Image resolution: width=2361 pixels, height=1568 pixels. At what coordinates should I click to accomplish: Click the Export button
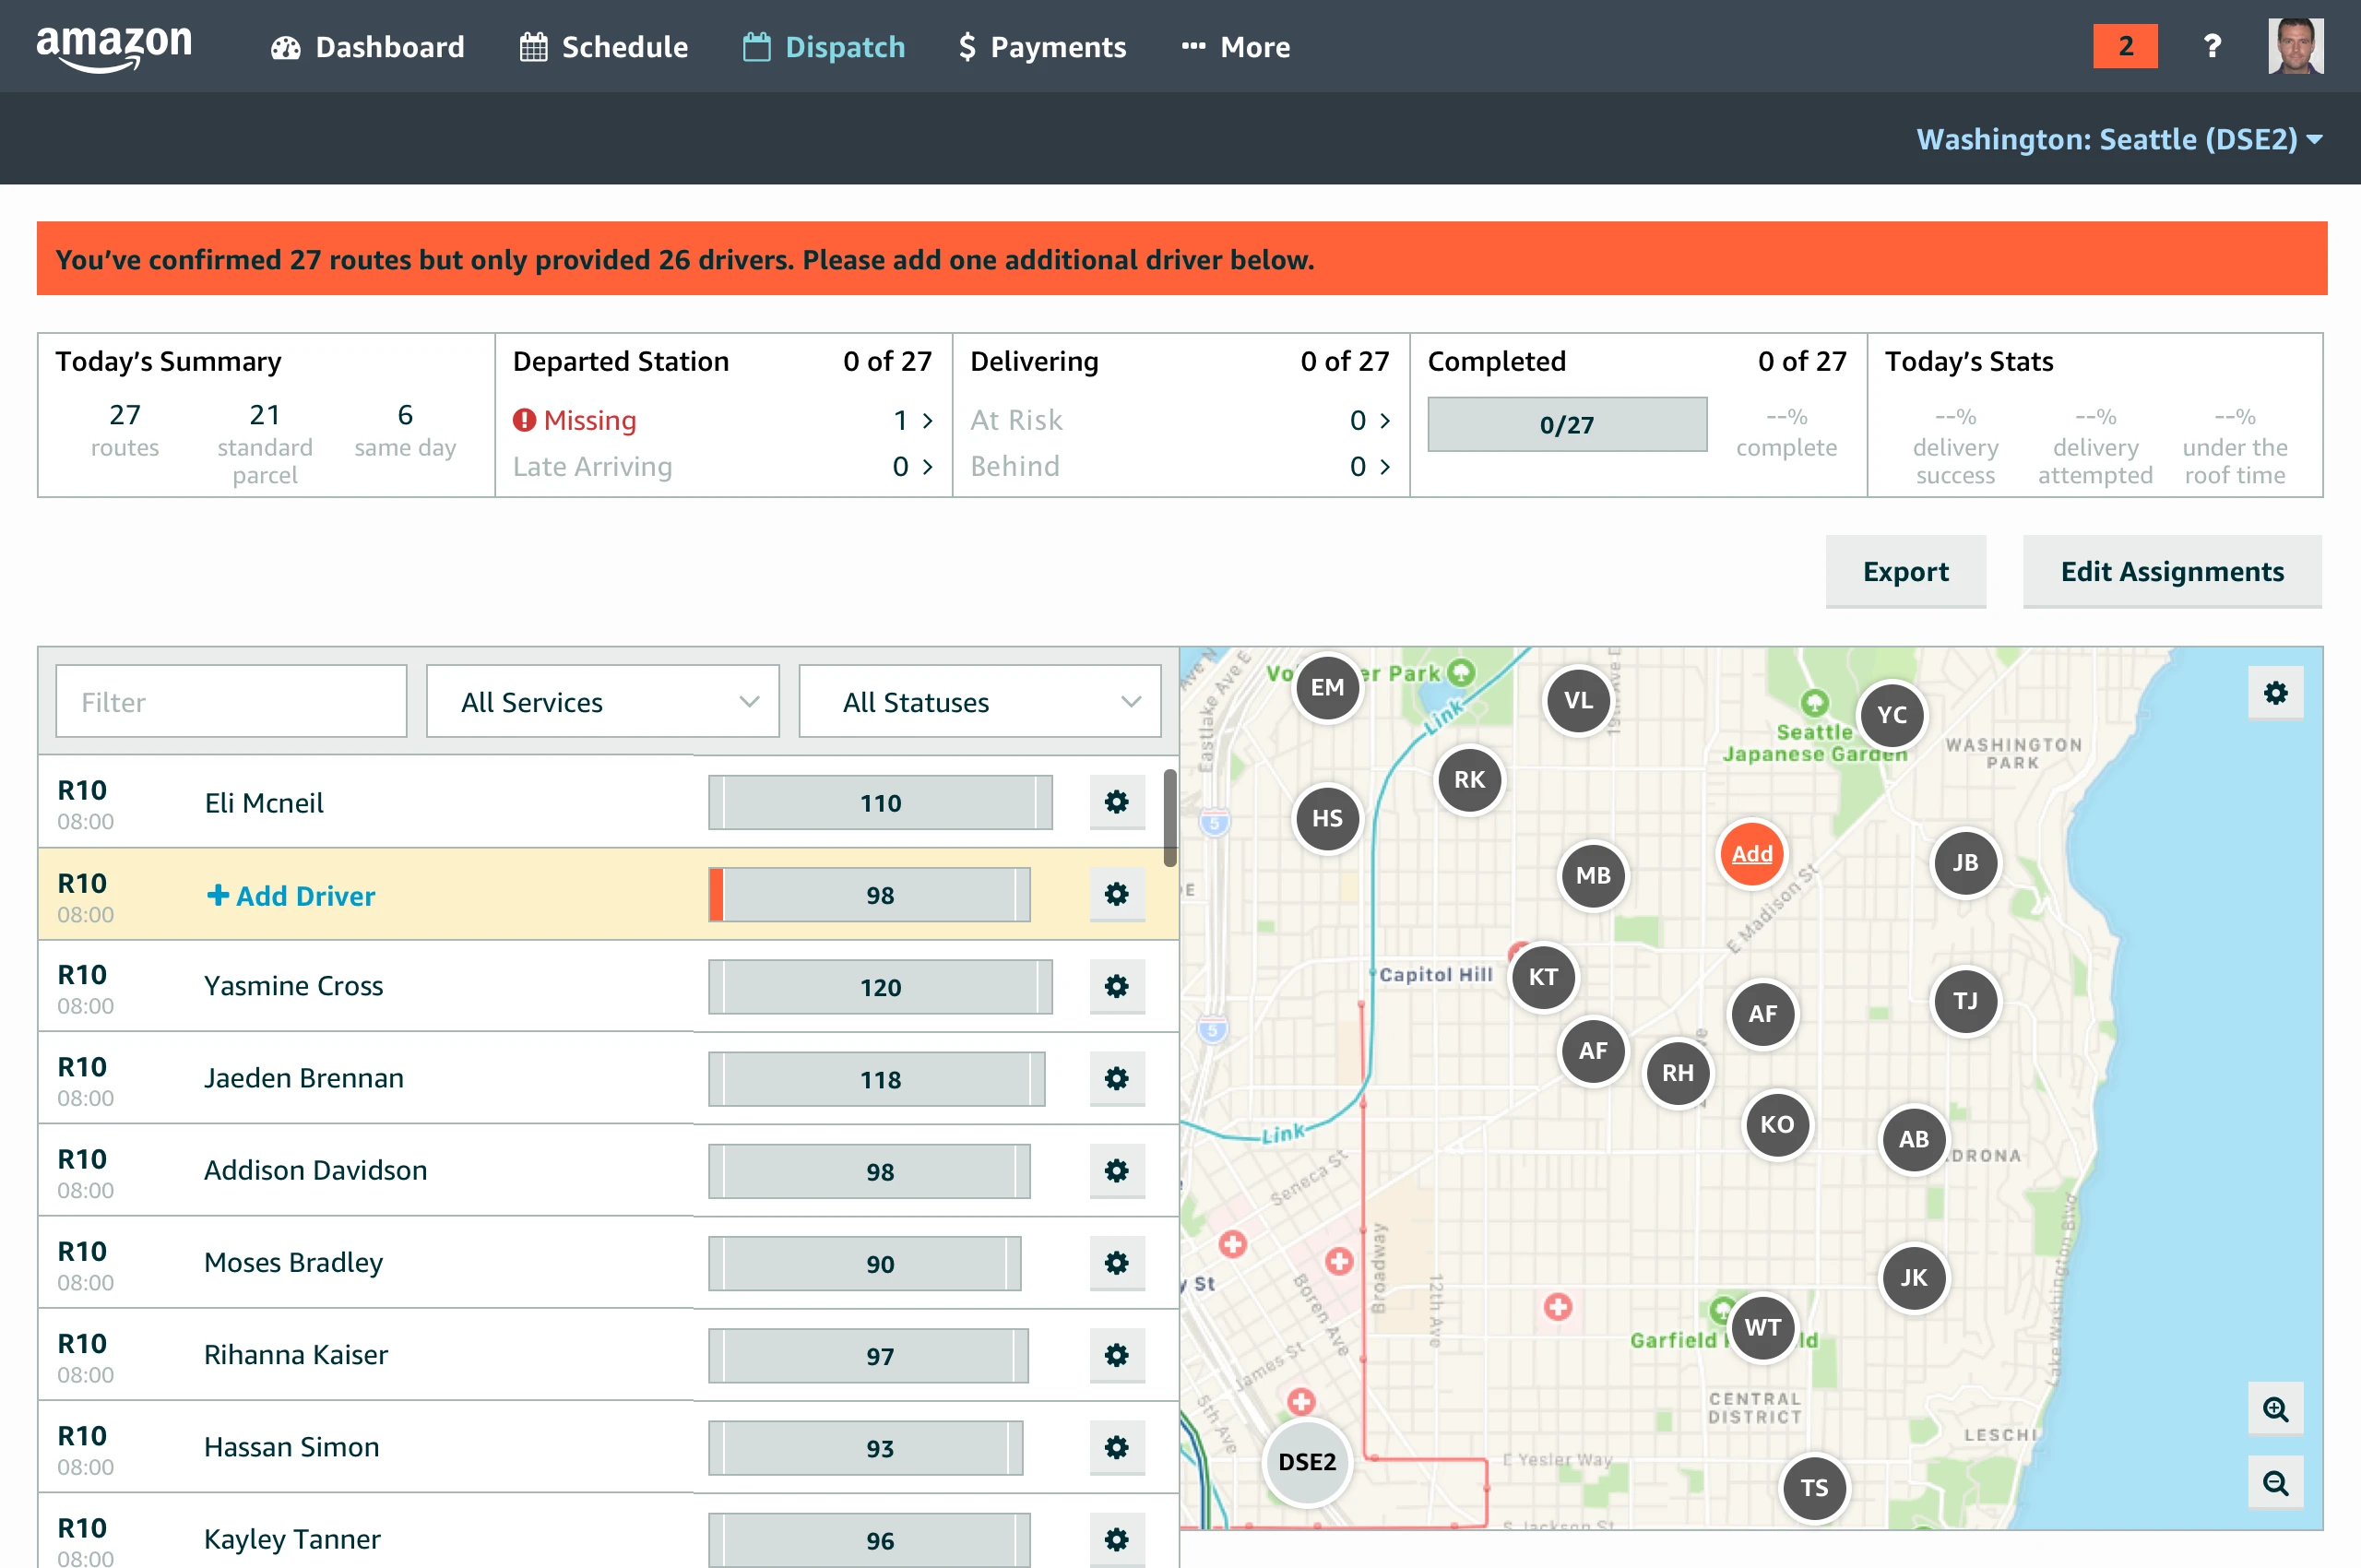point(1906,571)
